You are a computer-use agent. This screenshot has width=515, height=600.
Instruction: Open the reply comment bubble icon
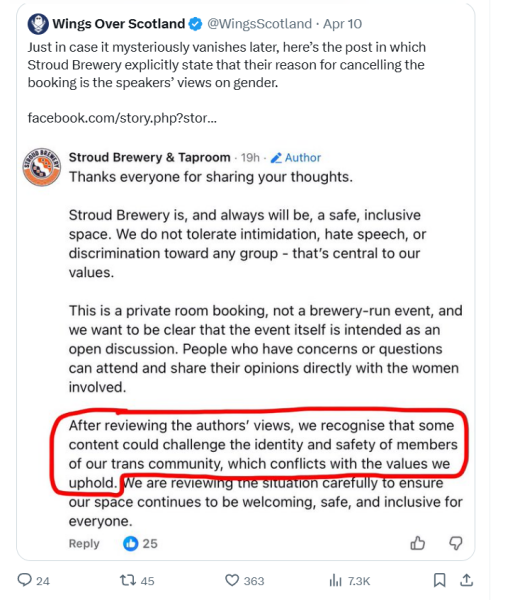click(x=25, y=580)
